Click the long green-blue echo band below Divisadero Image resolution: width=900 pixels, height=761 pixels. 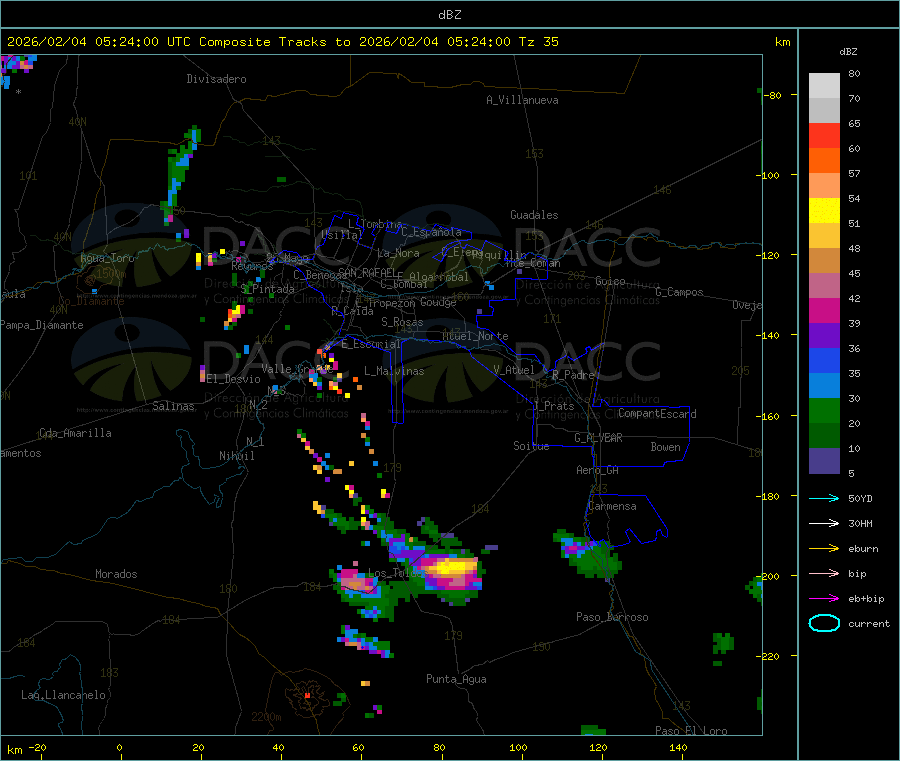click(x=181, y=174)
